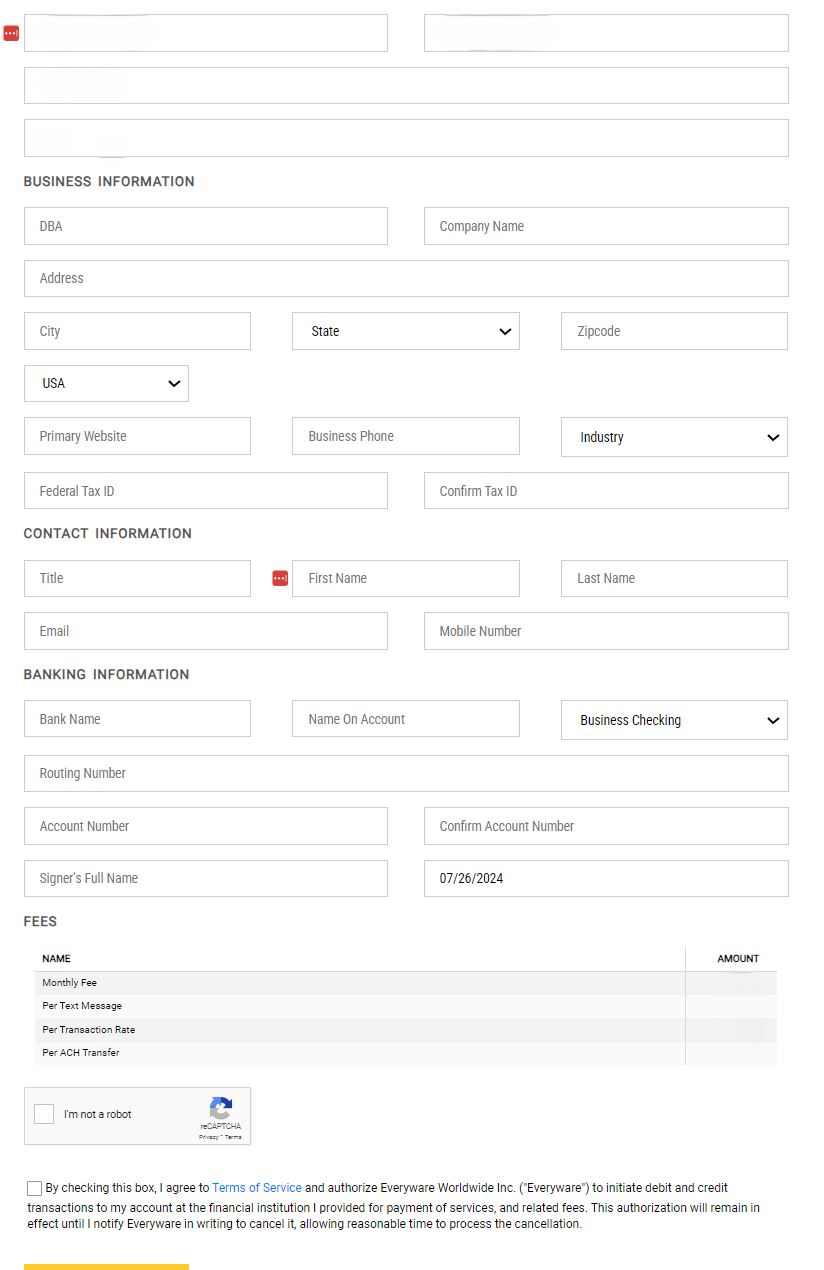
Task: Click the Monthly Fee row
Action: point(406,983)
